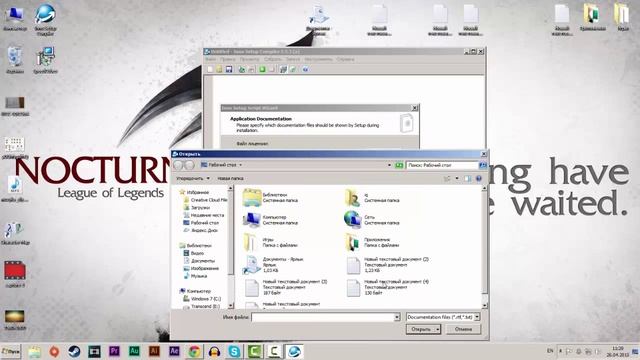This screenshot has width=640, height=360.
Task: Select the Сеть network item in file list
Action: 372,220
